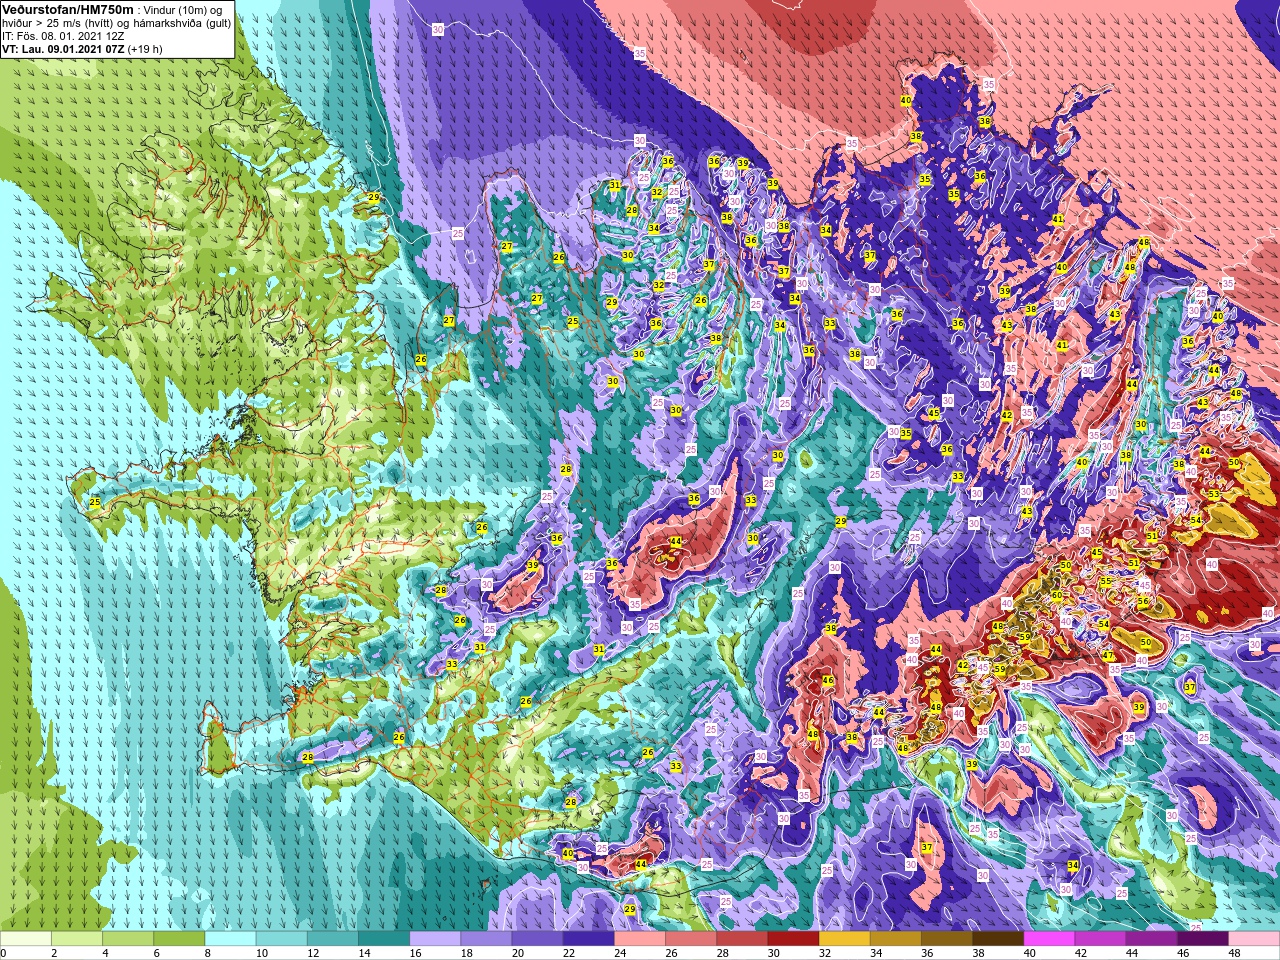Choose the 46–48 deep plum legend swatch
Image resolution: width=1280 pixels, height=960 pixels.
pyautogui.click(x=1203, y=938)
